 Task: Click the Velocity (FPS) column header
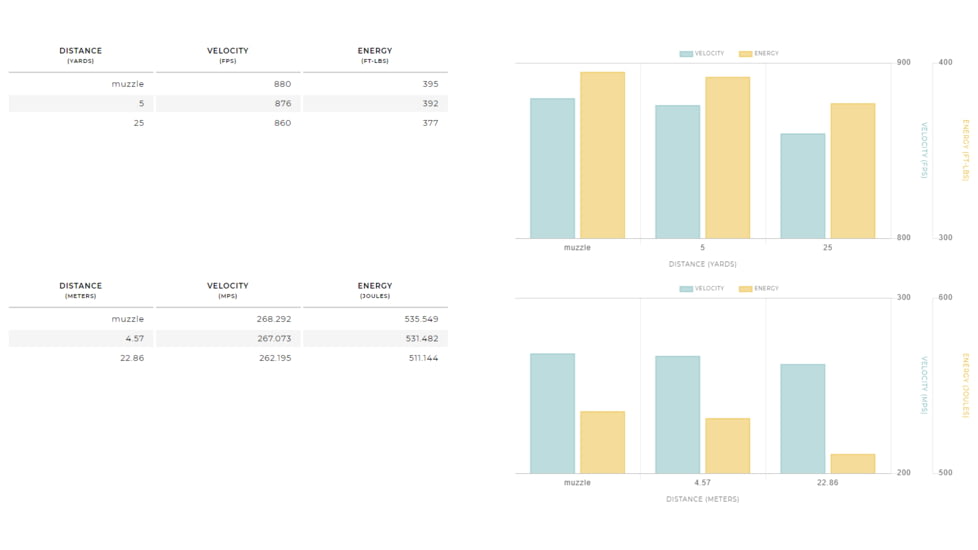[227, 55]
